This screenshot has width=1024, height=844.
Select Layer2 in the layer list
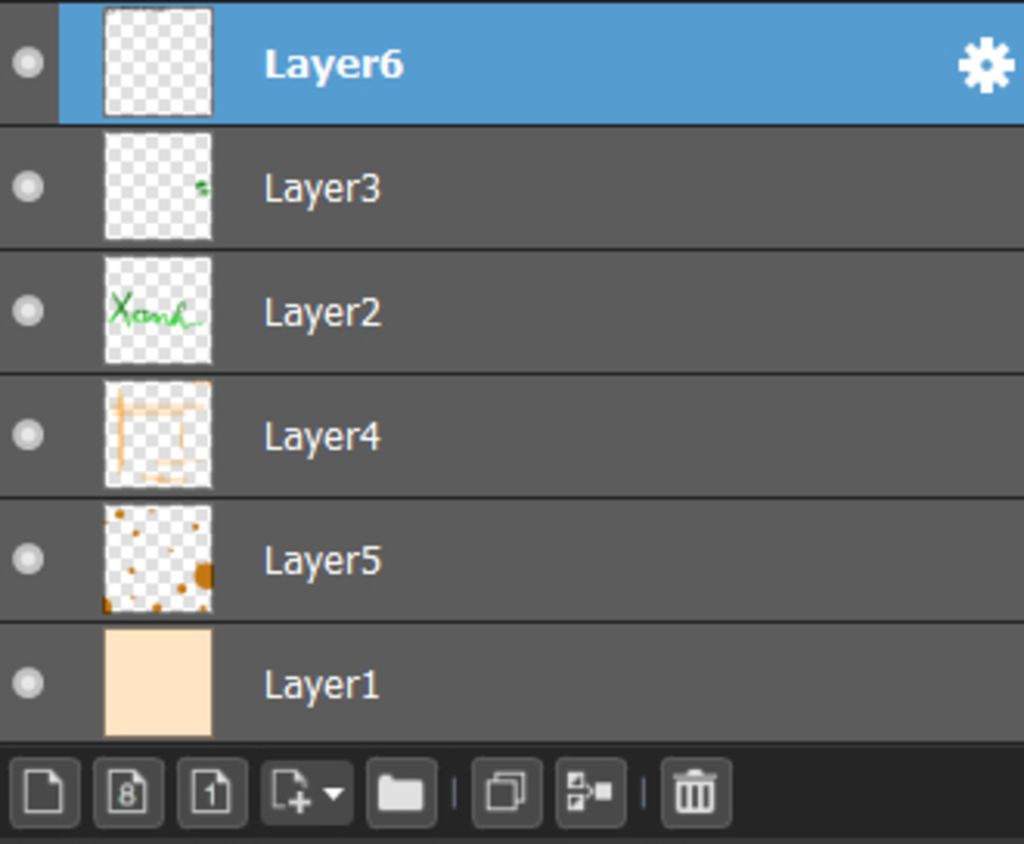pos(512,312)
